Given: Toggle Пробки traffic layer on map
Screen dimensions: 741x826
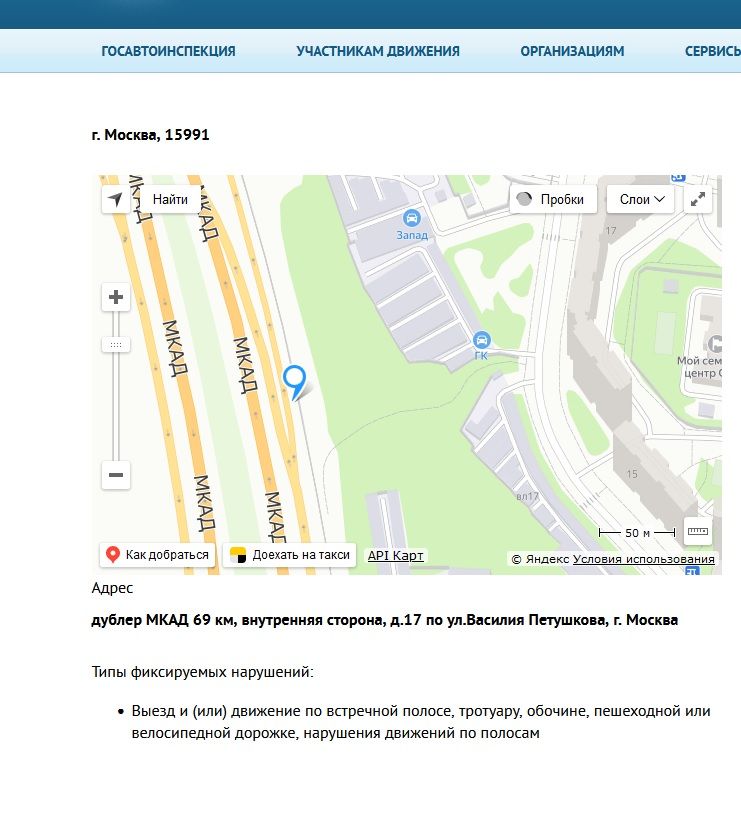Looking at the screenshot, I should click(553, 199).
